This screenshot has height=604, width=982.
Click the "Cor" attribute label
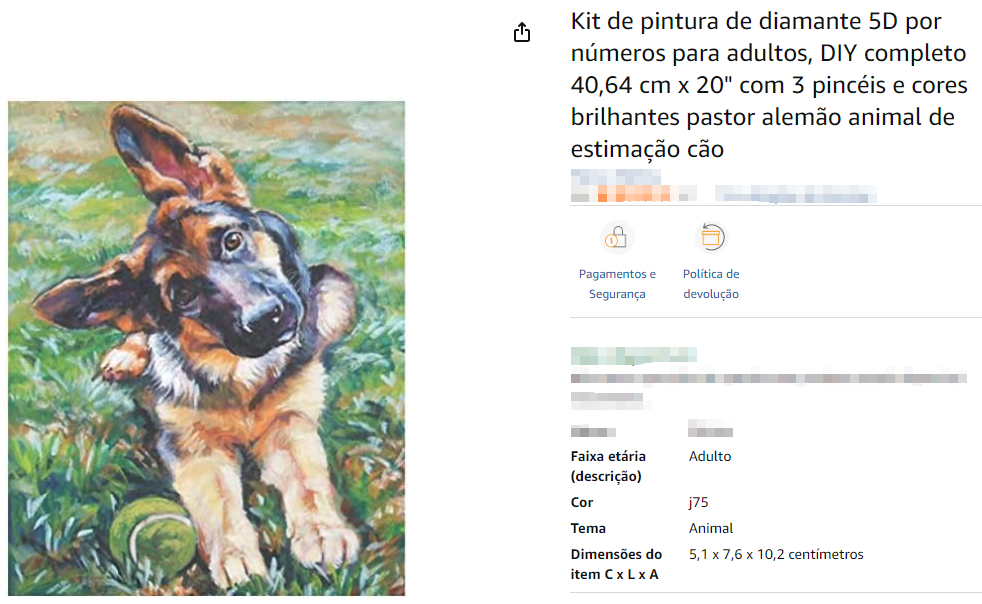[x=582, y=502]
